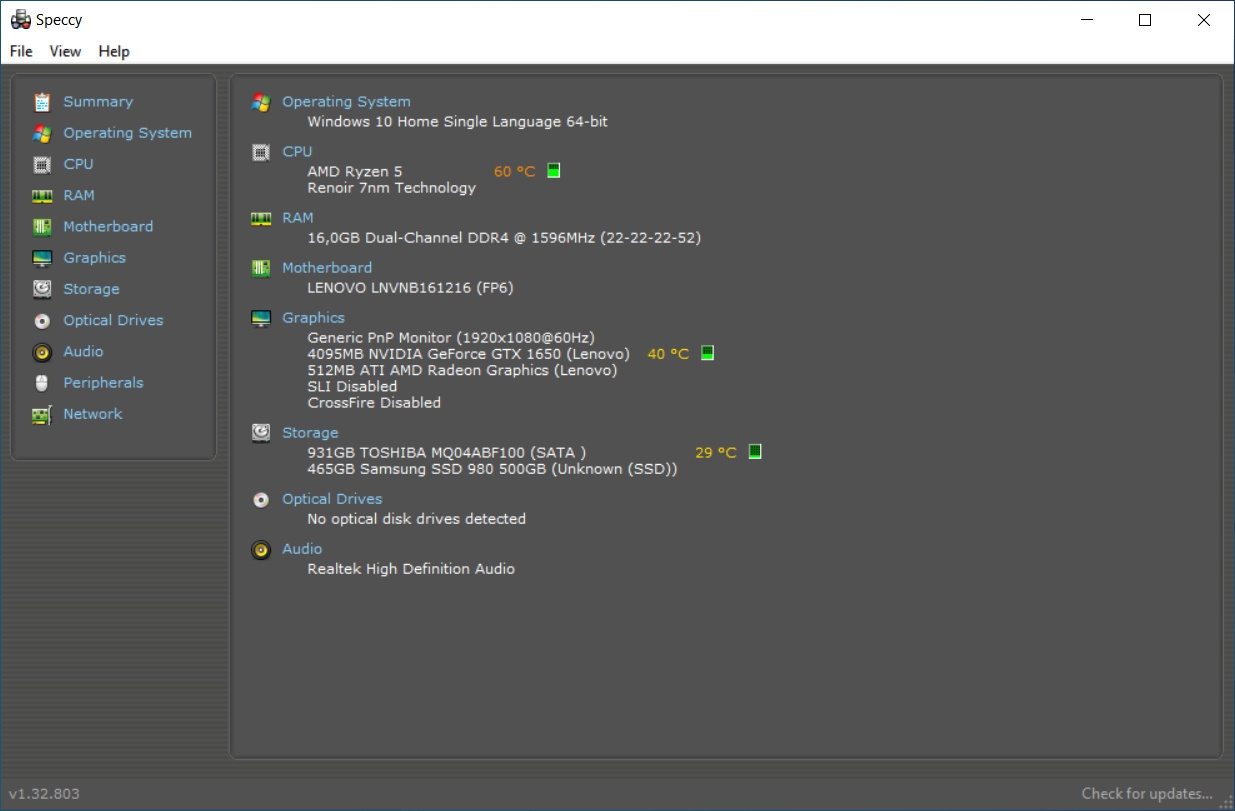Click the 60 °C CPU temperature reading
Screen dimensions: 1235x811
point(515,172)
